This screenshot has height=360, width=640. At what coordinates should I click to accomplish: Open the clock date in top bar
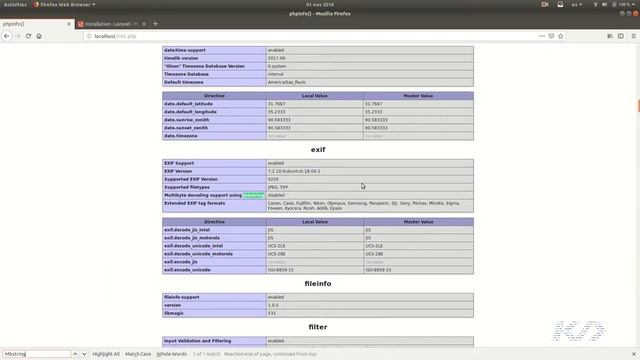click(x=320, y=4)
